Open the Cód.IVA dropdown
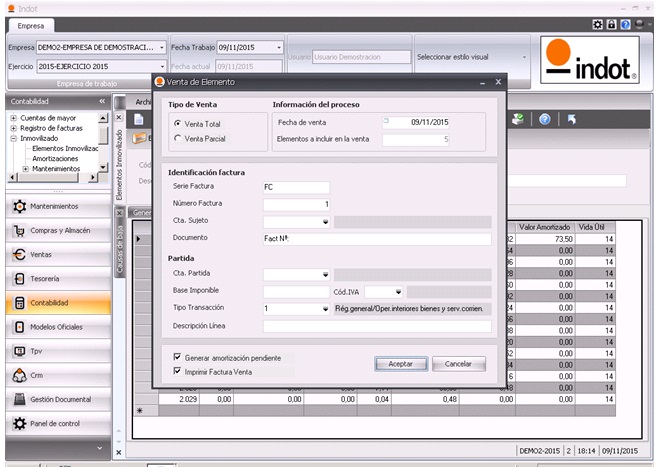 [x=398, y=292]
